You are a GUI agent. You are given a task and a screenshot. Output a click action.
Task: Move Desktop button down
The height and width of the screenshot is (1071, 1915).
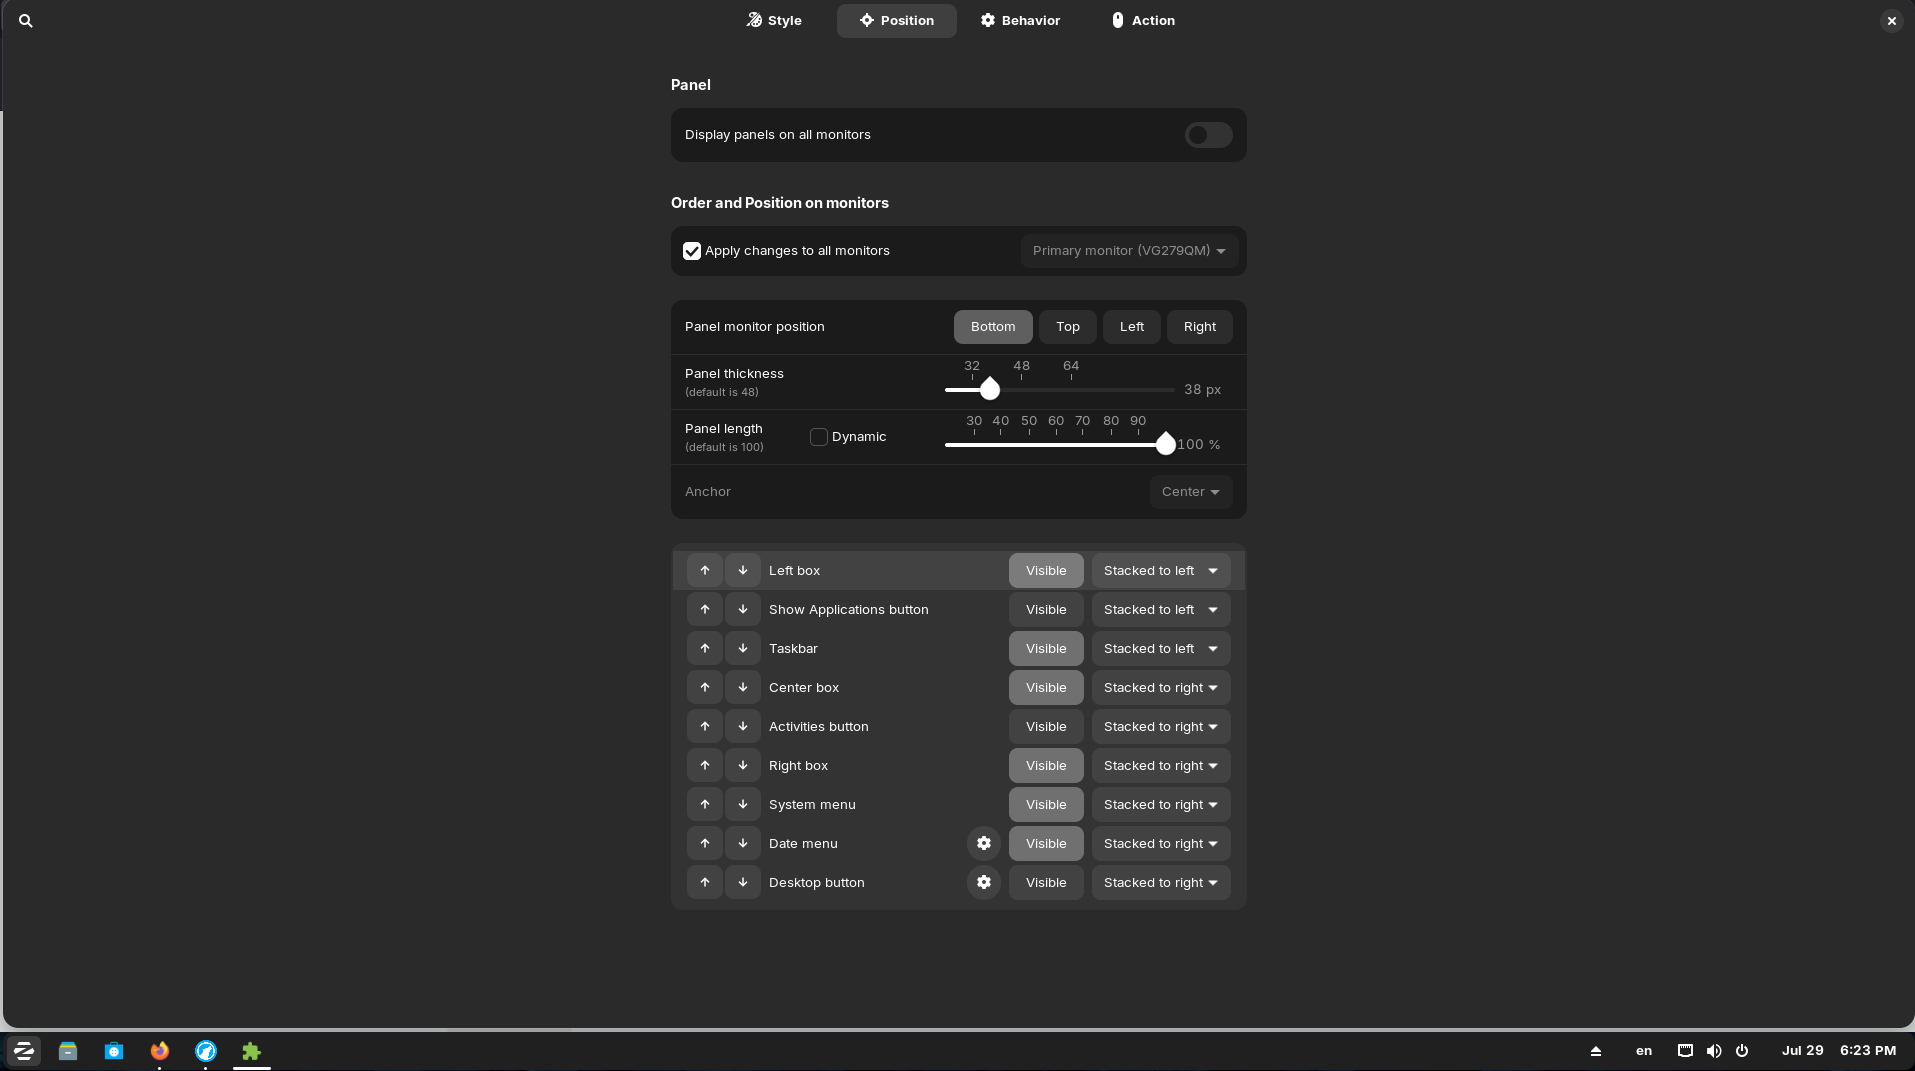743,882
